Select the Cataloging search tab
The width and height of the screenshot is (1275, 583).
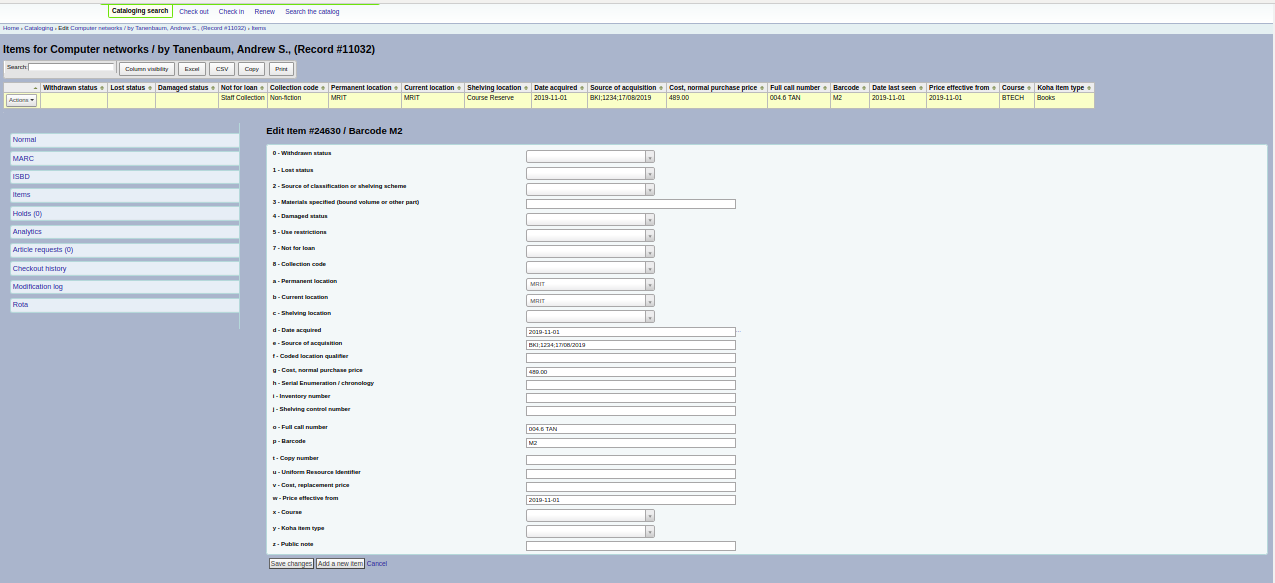(140, 11)
